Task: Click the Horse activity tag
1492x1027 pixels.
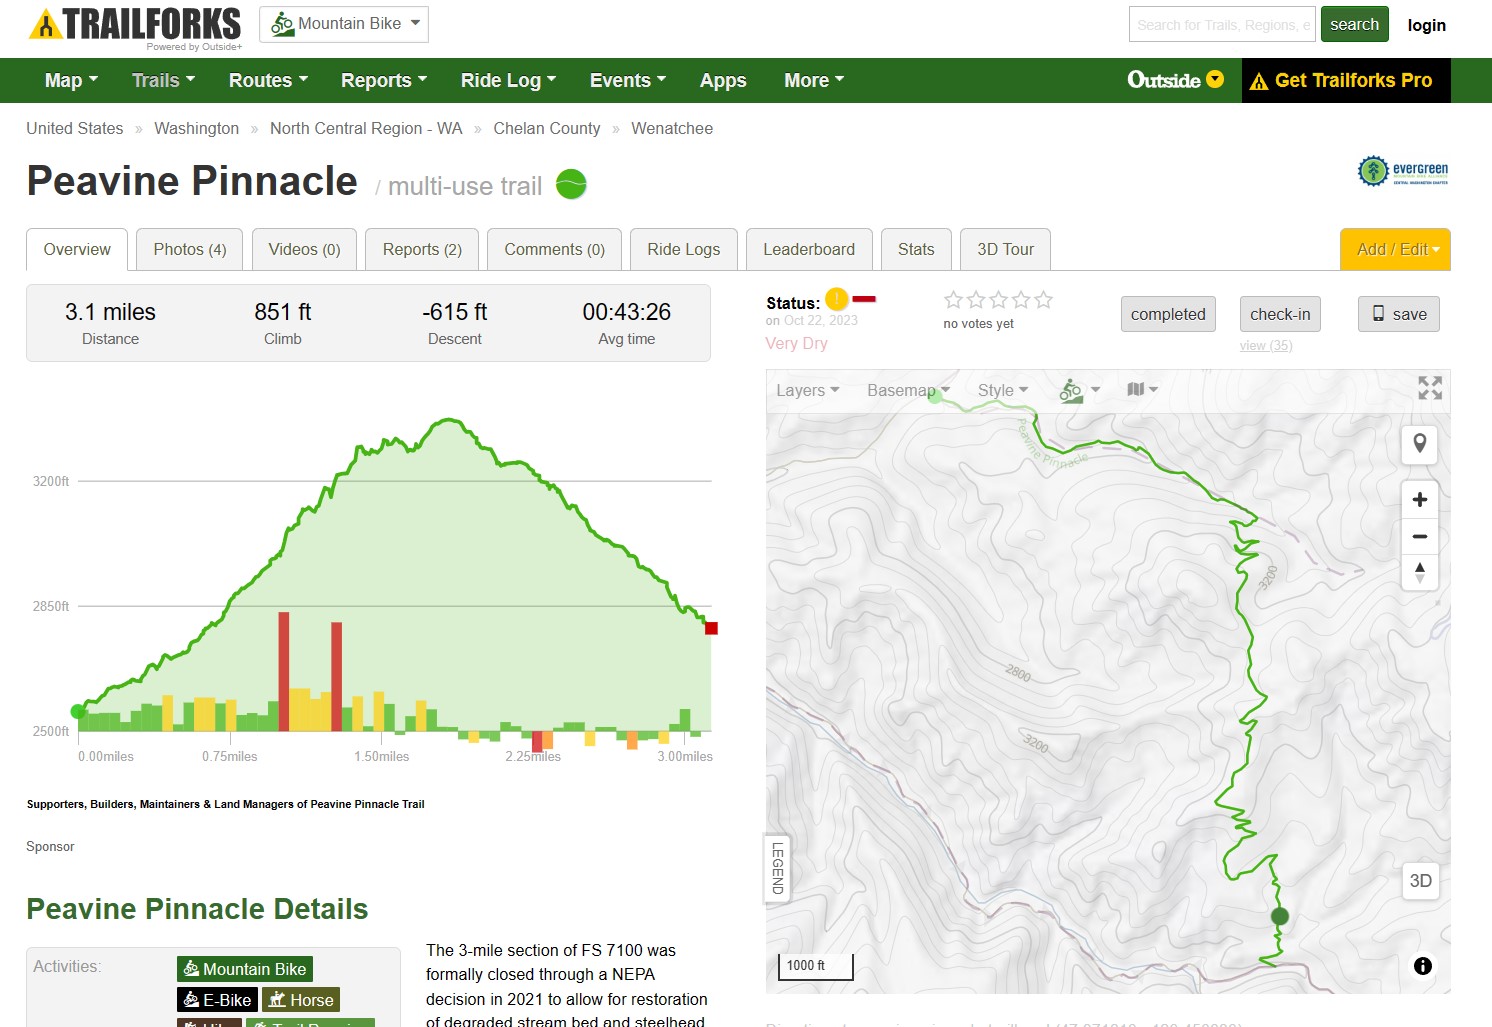Action: 301,1000
